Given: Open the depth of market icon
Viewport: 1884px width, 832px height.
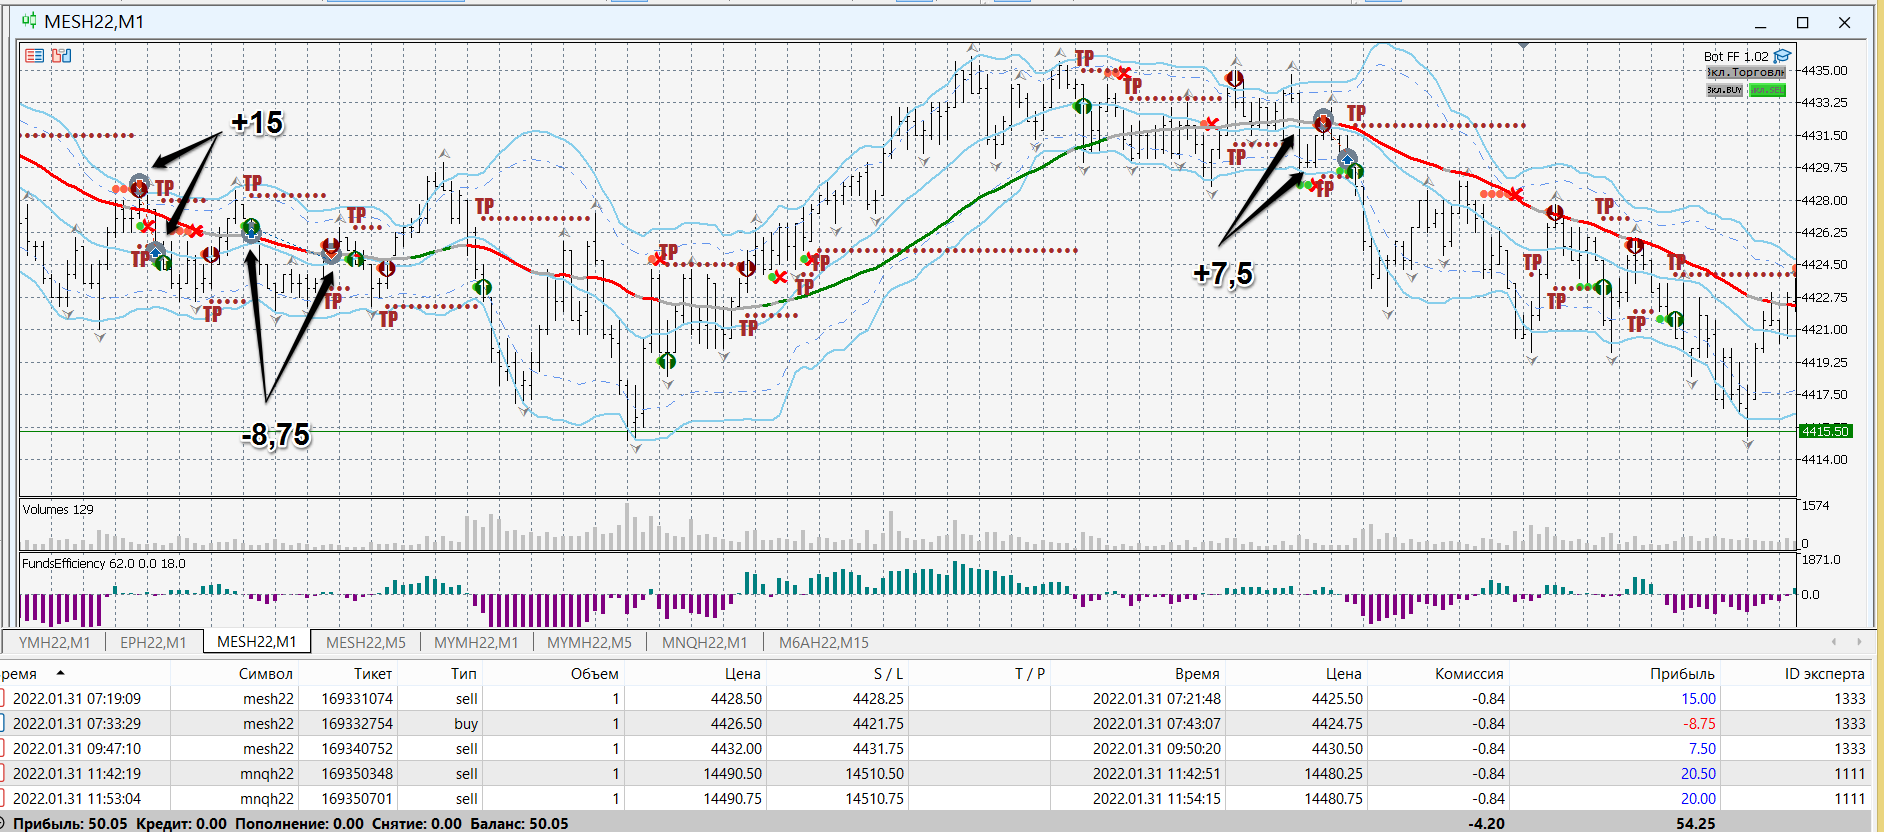Looking at the screenshot, I should 61,56.
